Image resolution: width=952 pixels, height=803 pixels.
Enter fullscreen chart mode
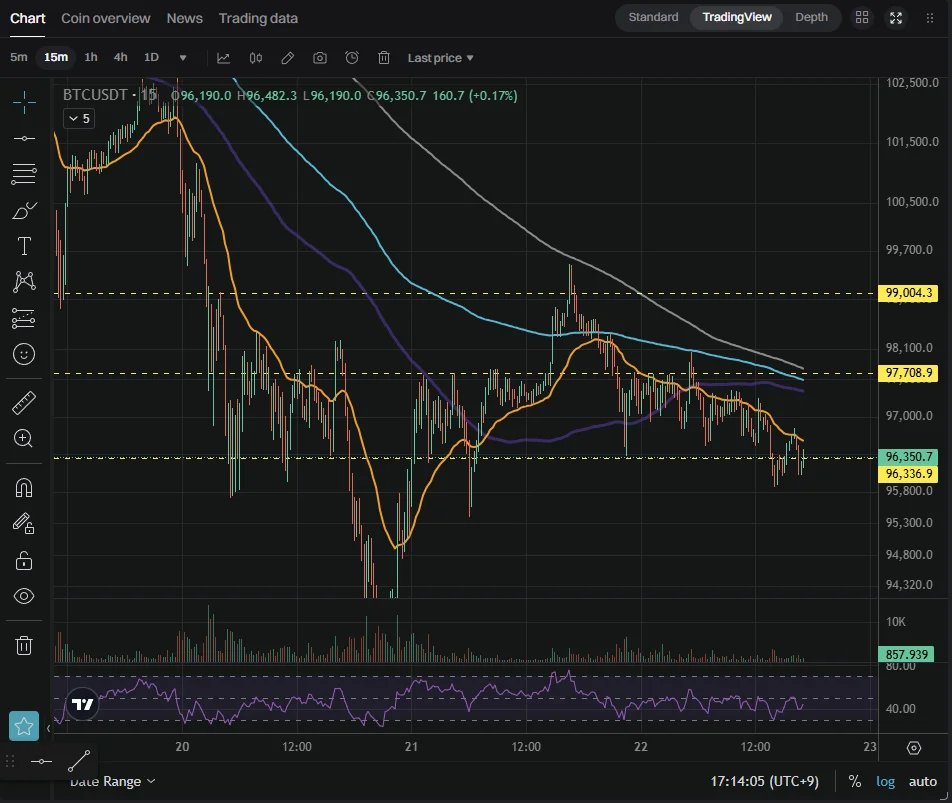click(896, 18)
